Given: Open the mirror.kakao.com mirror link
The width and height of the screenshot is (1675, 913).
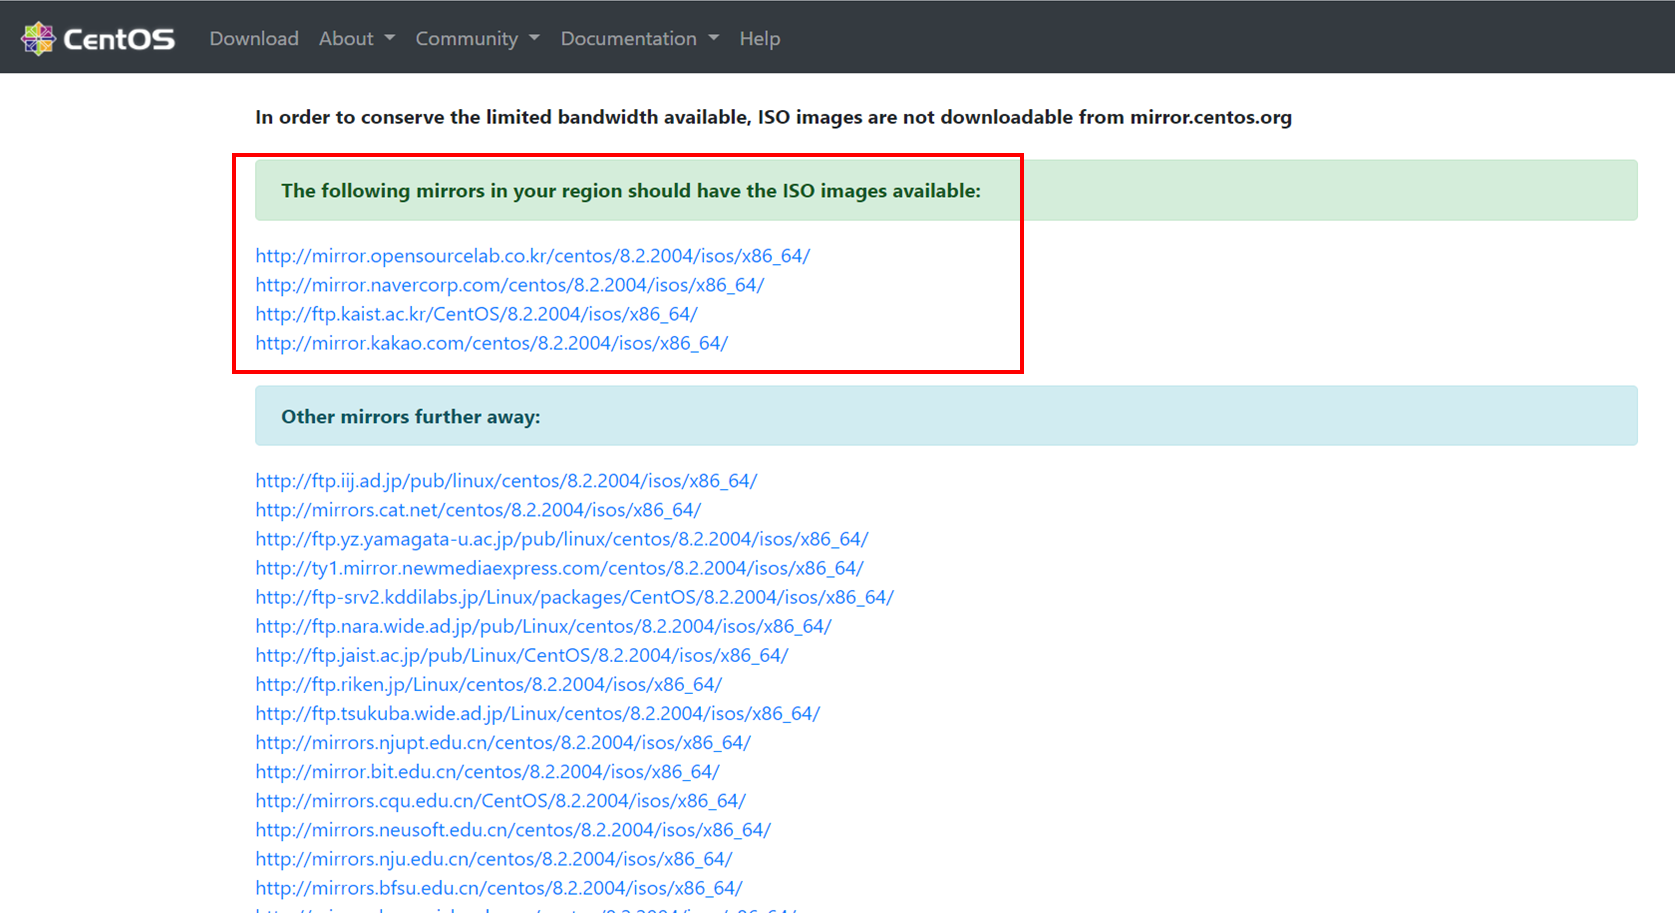Looking at the screenshot, I should pos(491,343).
